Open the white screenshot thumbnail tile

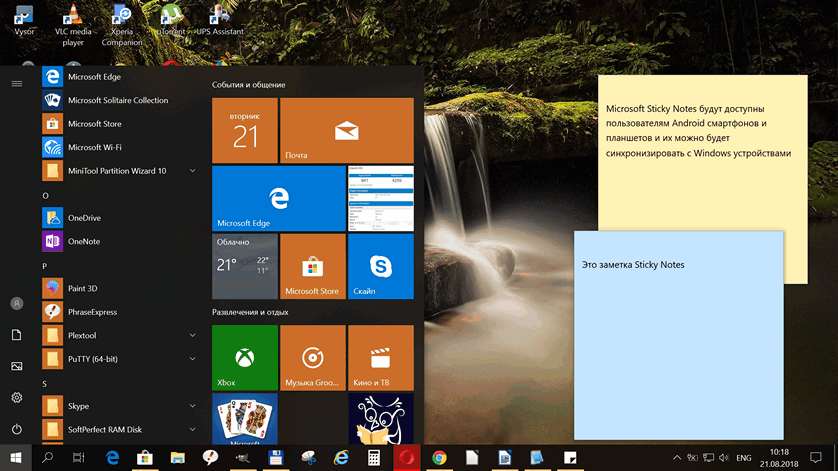click(x=381, y=198)
